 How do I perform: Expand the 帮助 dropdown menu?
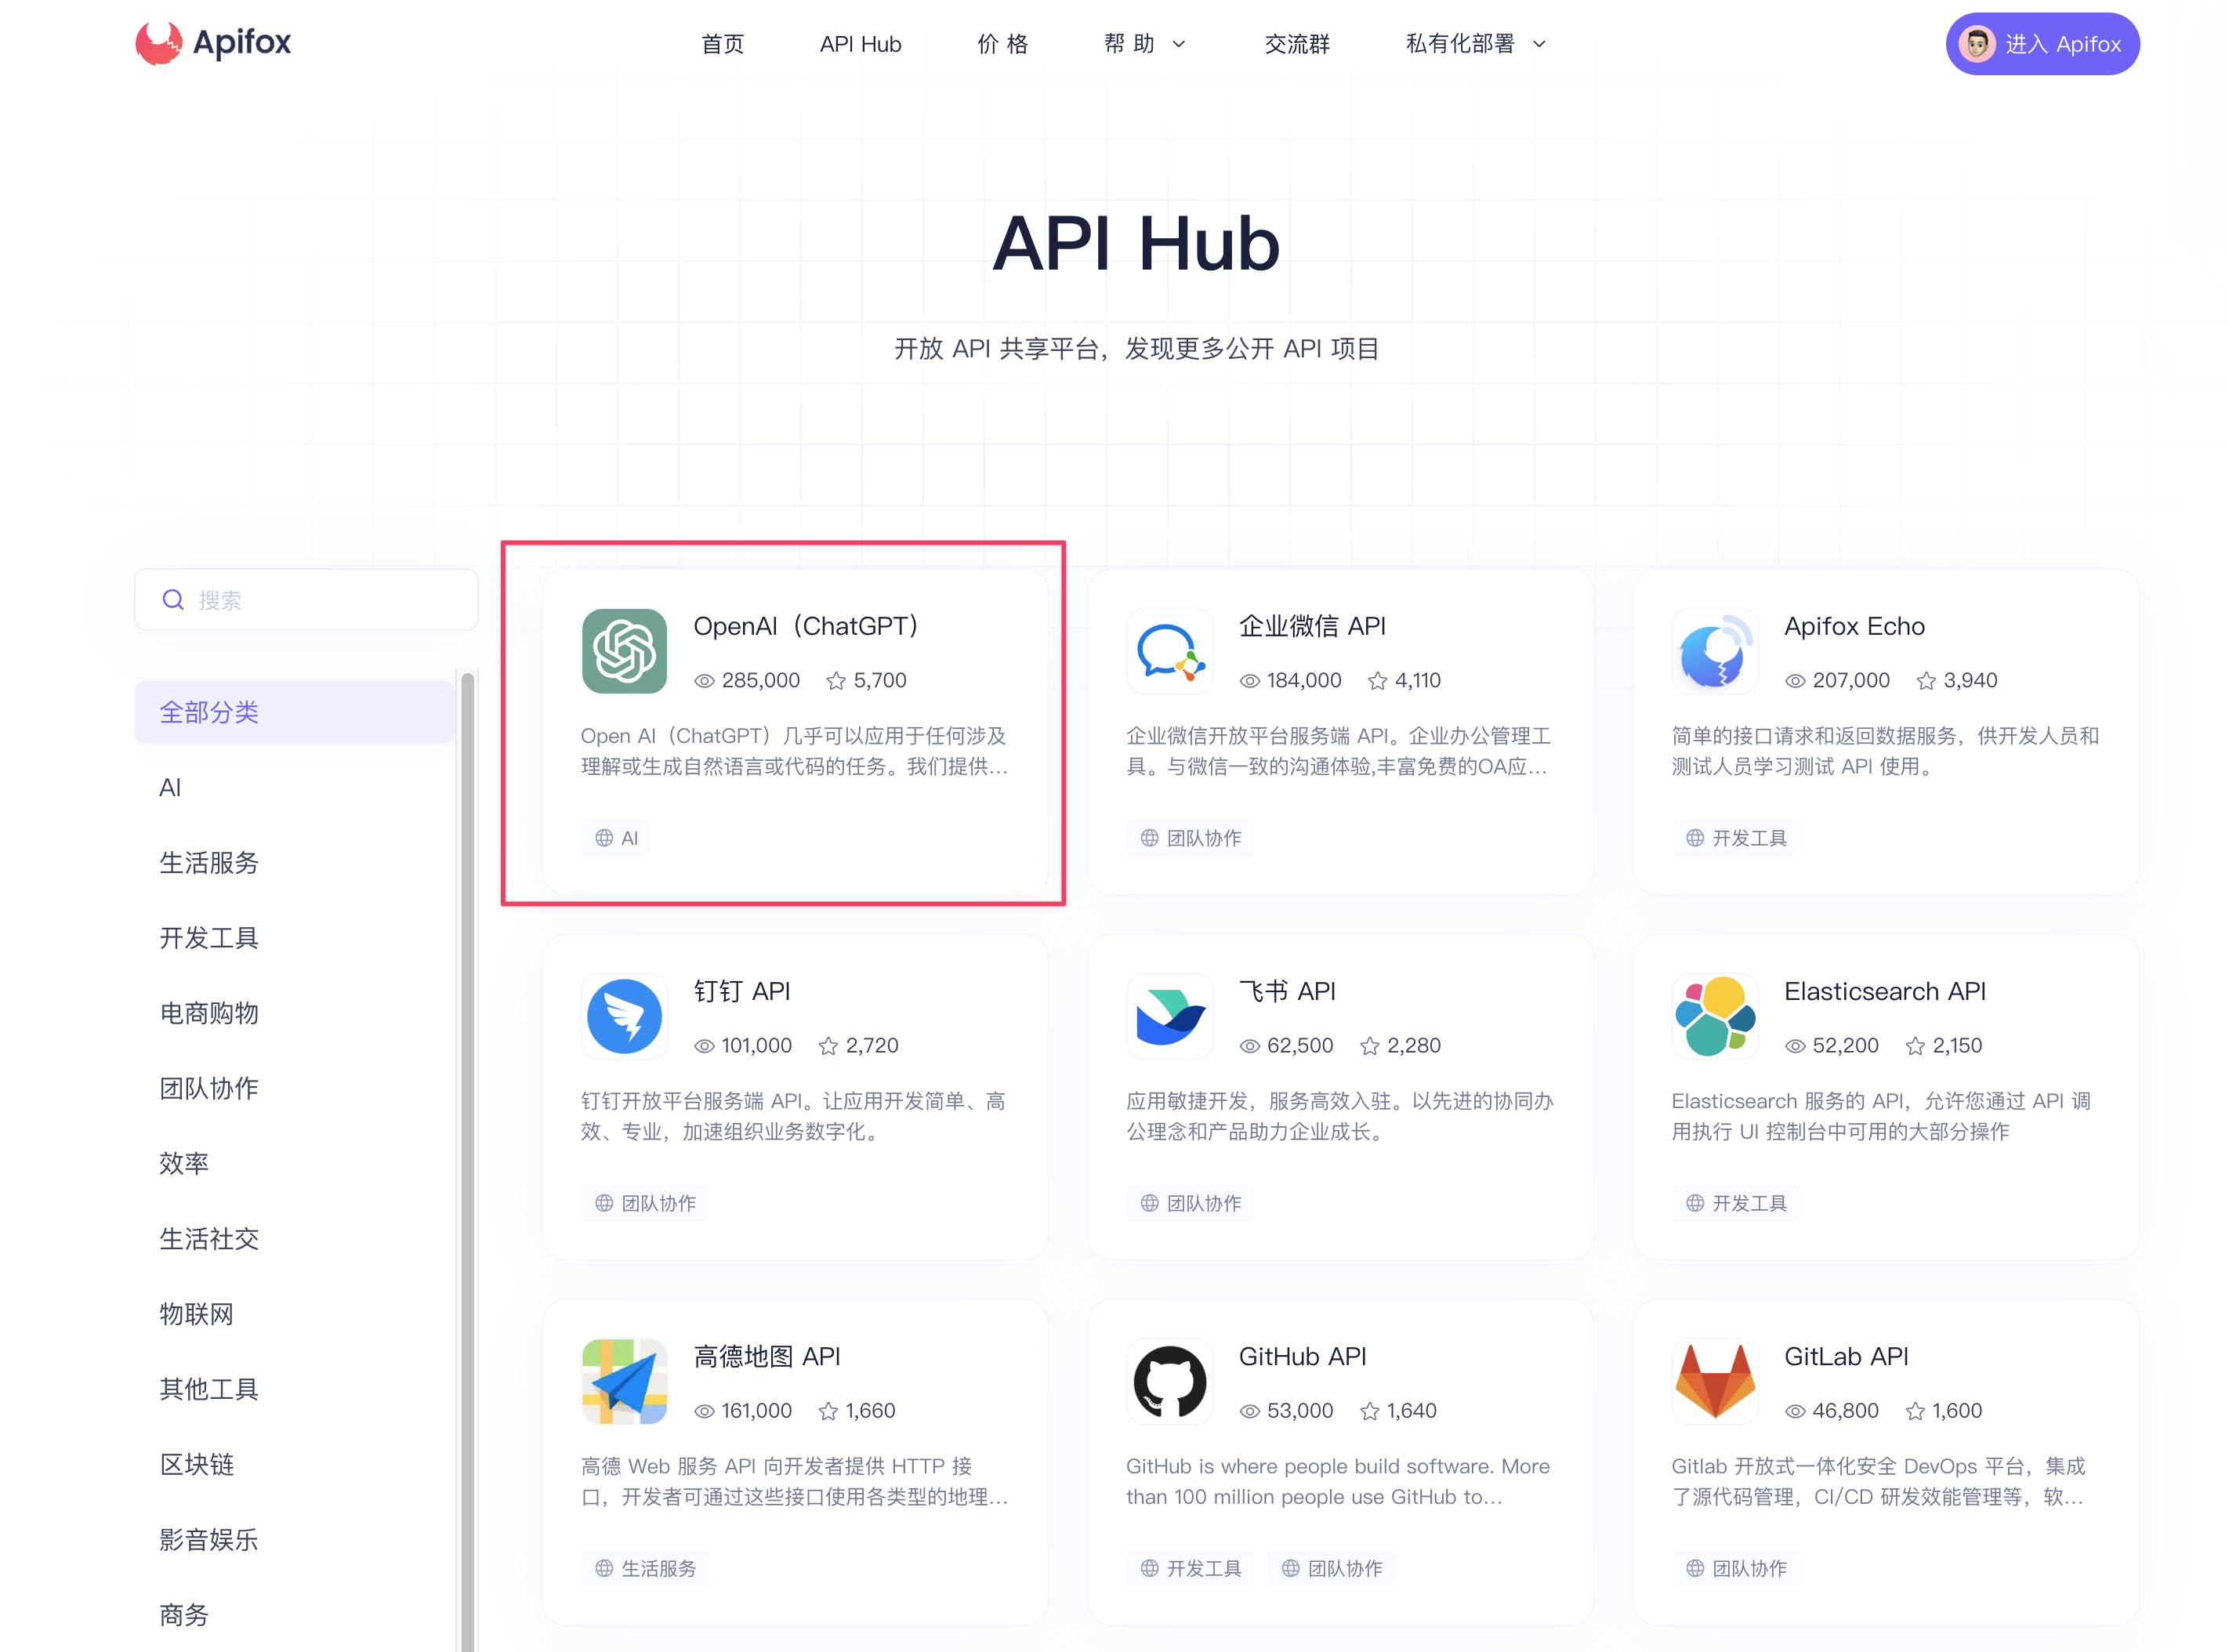[1144, 43]
